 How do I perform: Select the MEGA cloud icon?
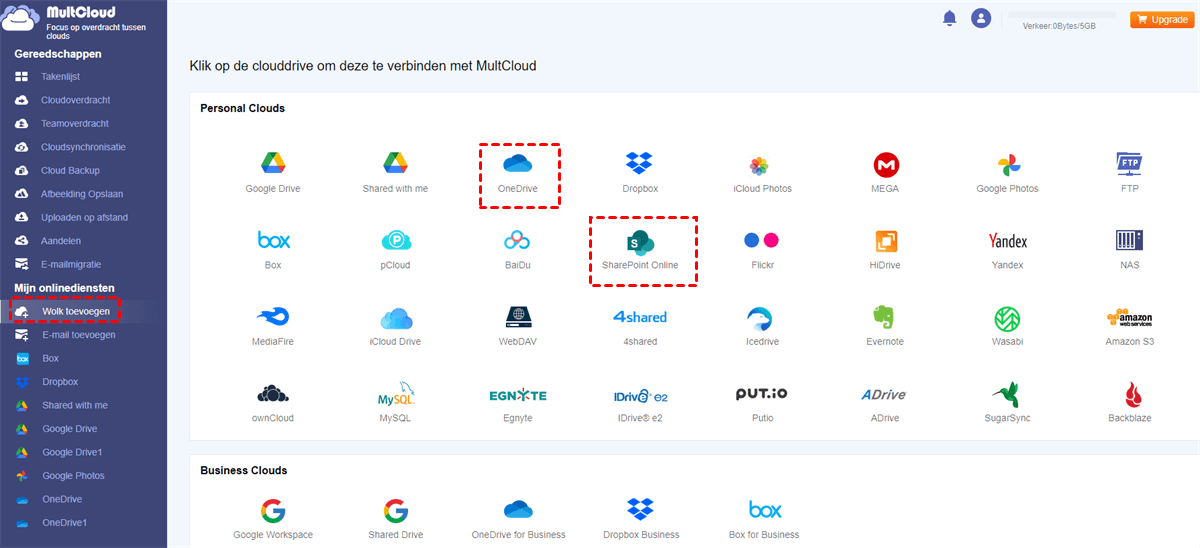(x=885, y=165)
